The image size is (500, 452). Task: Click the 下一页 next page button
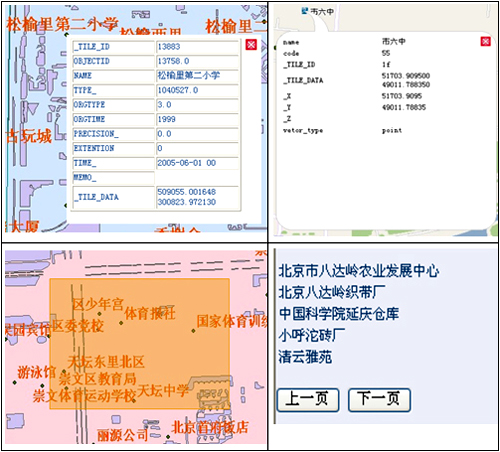(x=379, y=400)
